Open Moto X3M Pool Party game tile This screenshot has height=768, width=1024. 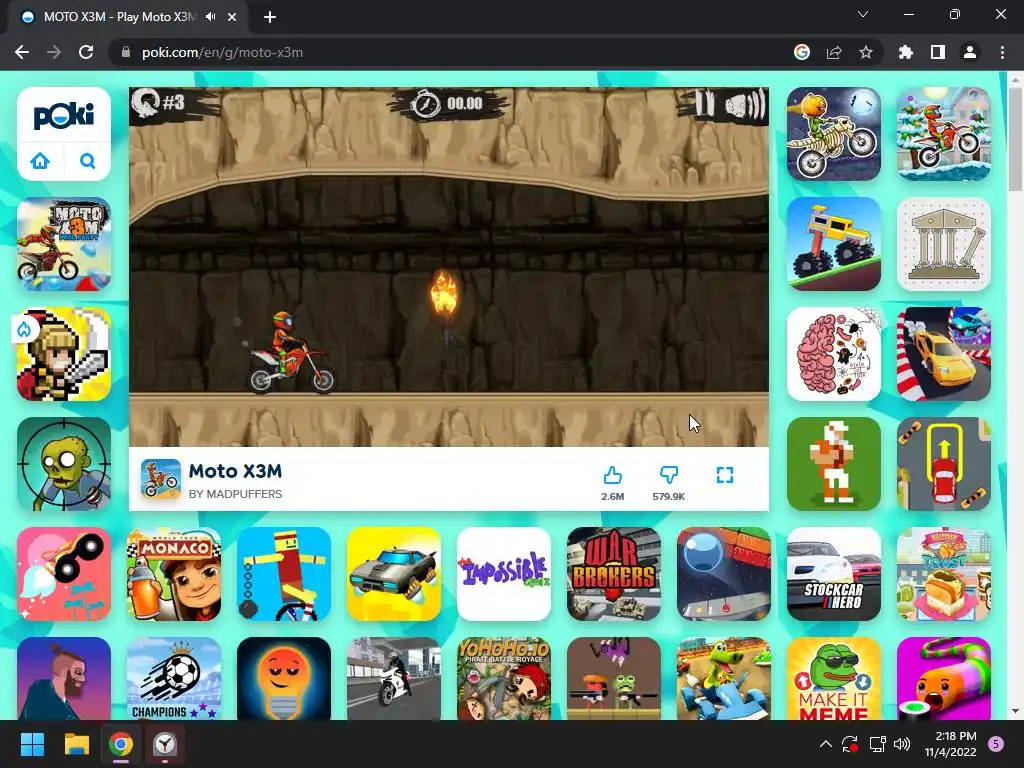tap(64, 244)
